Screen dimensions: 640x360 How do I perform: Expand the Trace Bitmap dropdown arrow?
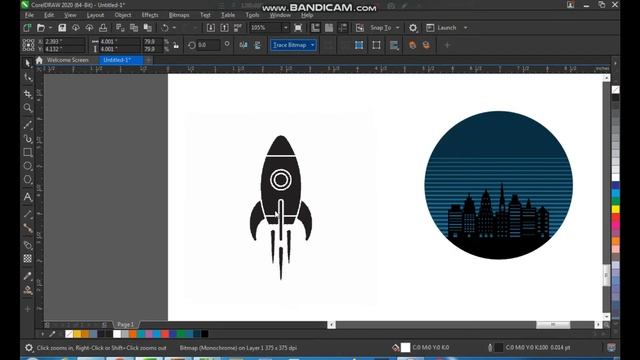pos(313,45)
